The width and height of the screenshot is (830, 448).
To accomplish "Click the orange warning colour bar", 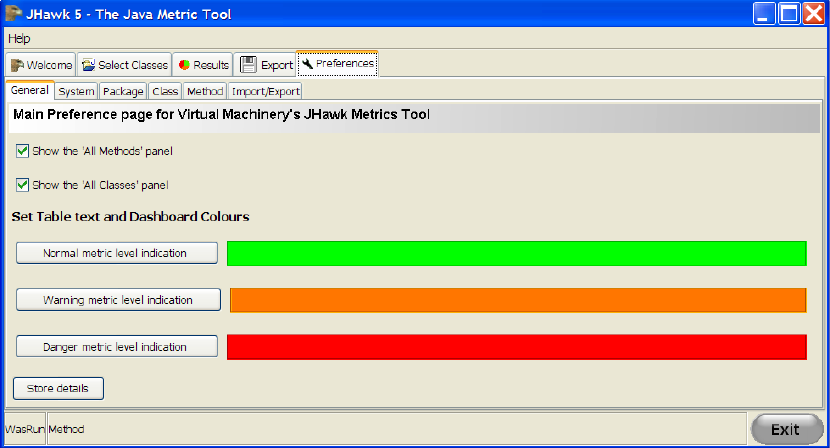I will [518, 300].
